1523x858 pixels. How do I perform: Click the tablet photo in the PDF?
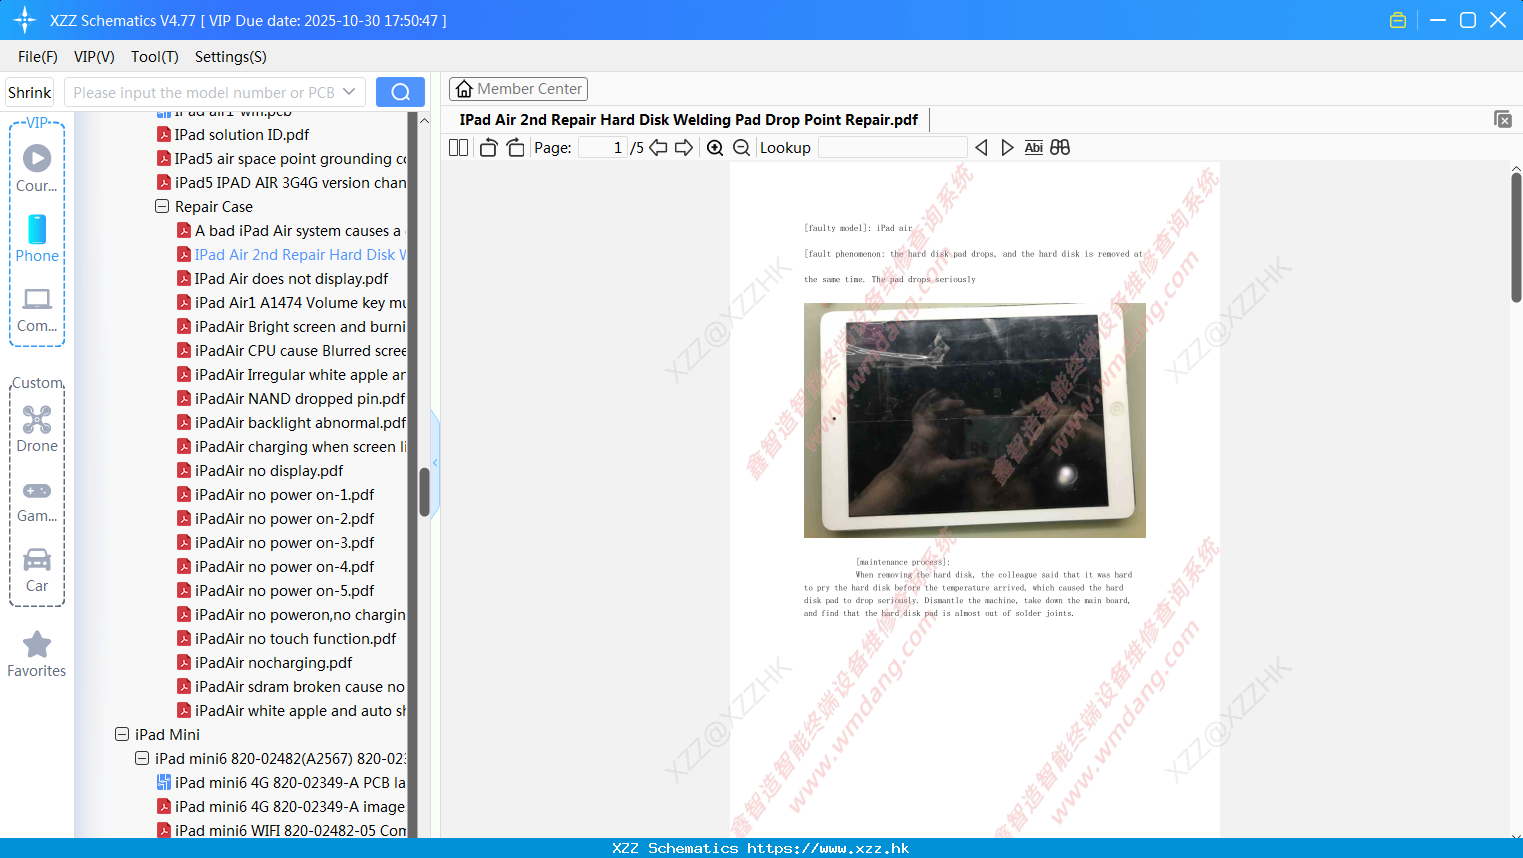coord(975,420)
